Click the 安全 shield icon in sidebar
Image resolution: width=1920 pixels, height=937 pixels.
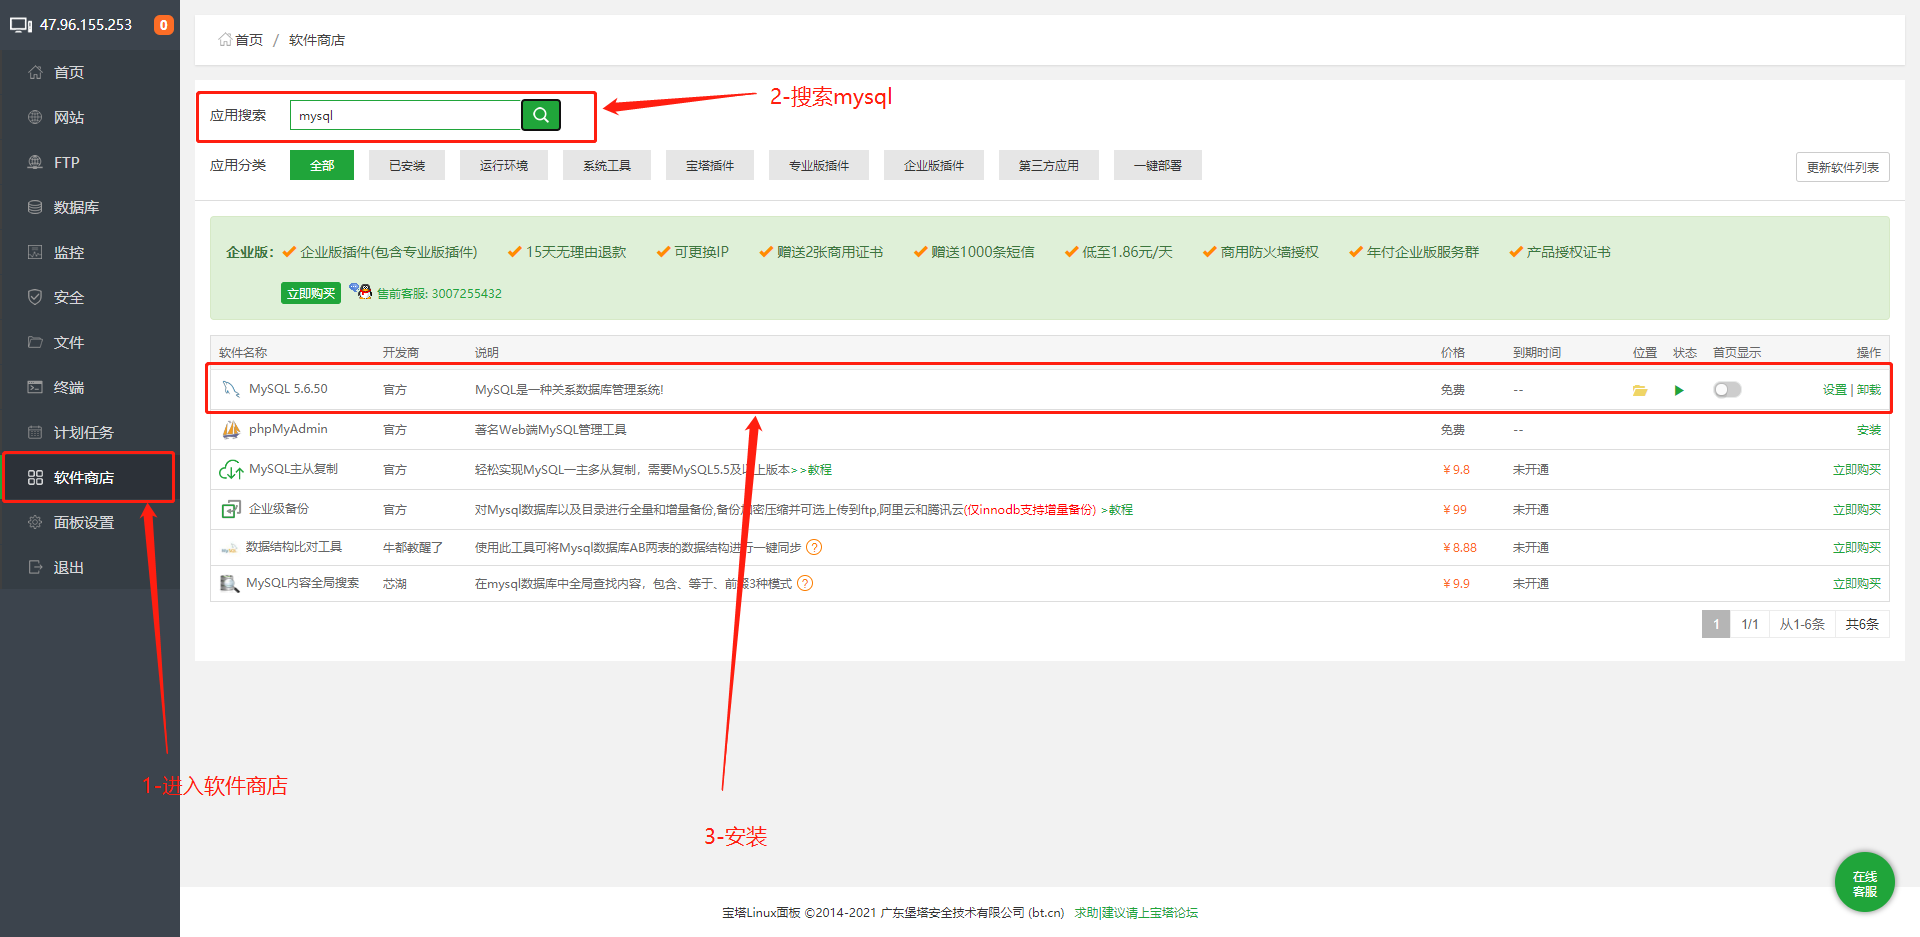pos(35,297)
